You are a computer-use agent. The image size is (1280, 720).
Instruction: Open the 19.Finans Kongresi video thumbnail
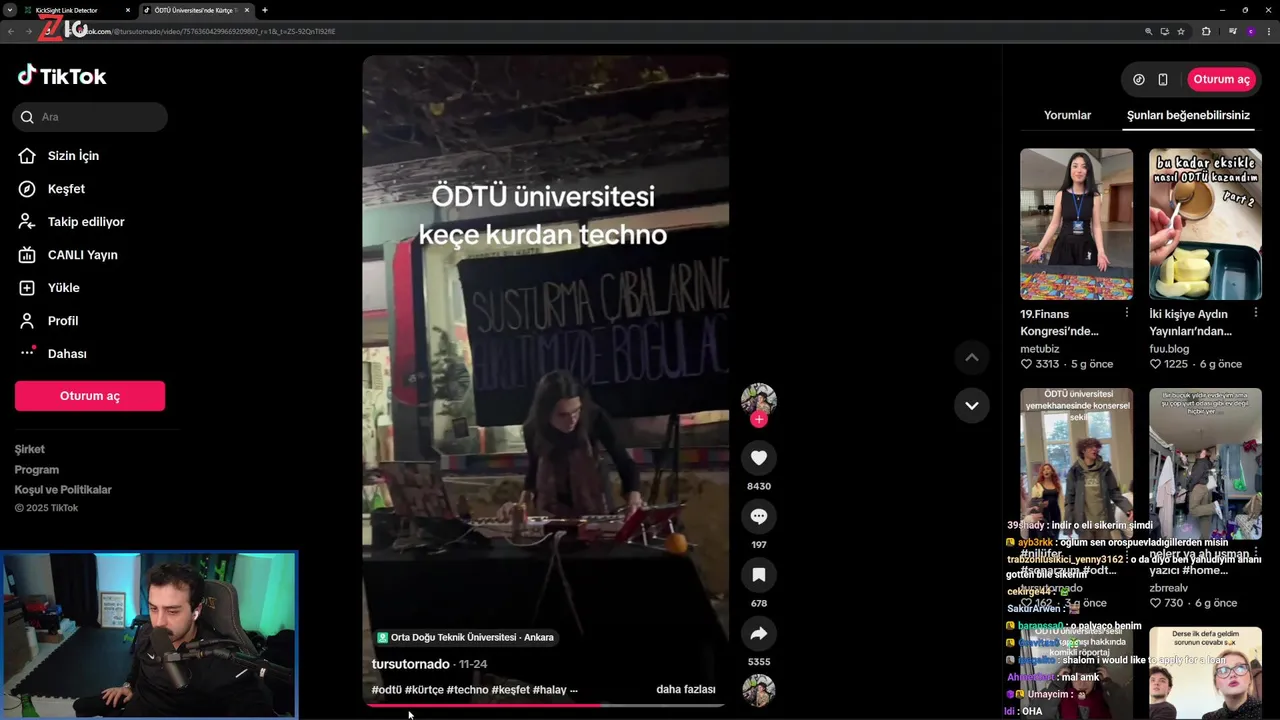pos(1076,224)
